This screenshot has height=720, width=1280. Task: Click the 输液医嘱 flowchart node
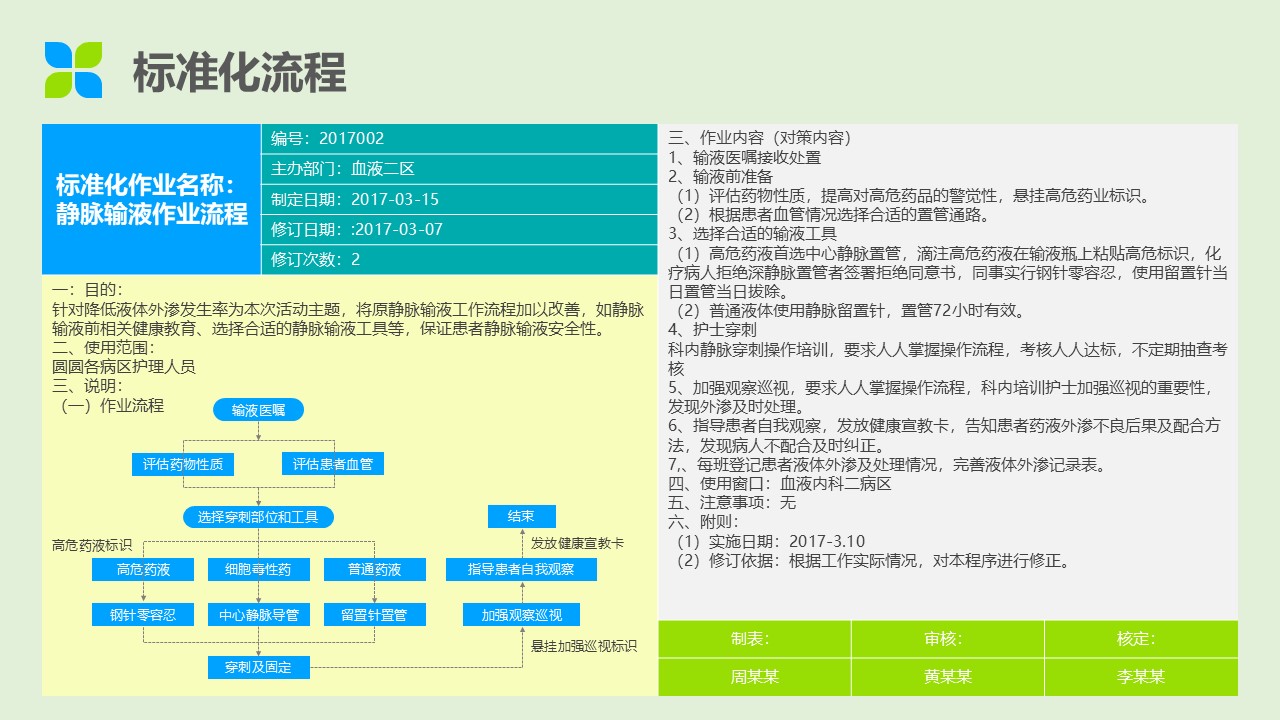point(258,410)
